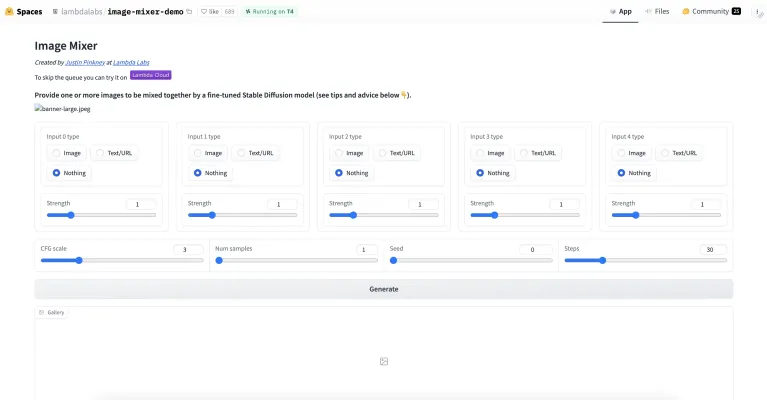Switch to the App tab
Viewport: 767px width, 400px height.
pos(620,12)
